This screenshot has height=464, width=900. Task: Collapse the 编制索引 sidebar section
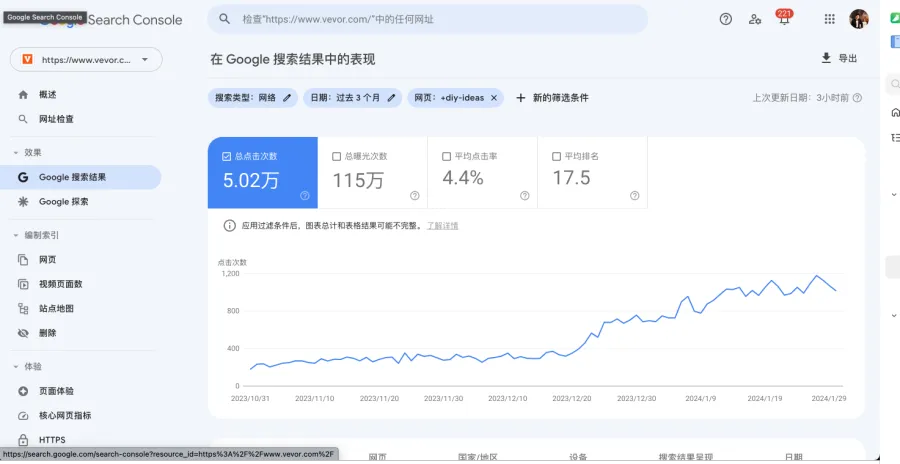pyautogui.click(x=36, y=235)
